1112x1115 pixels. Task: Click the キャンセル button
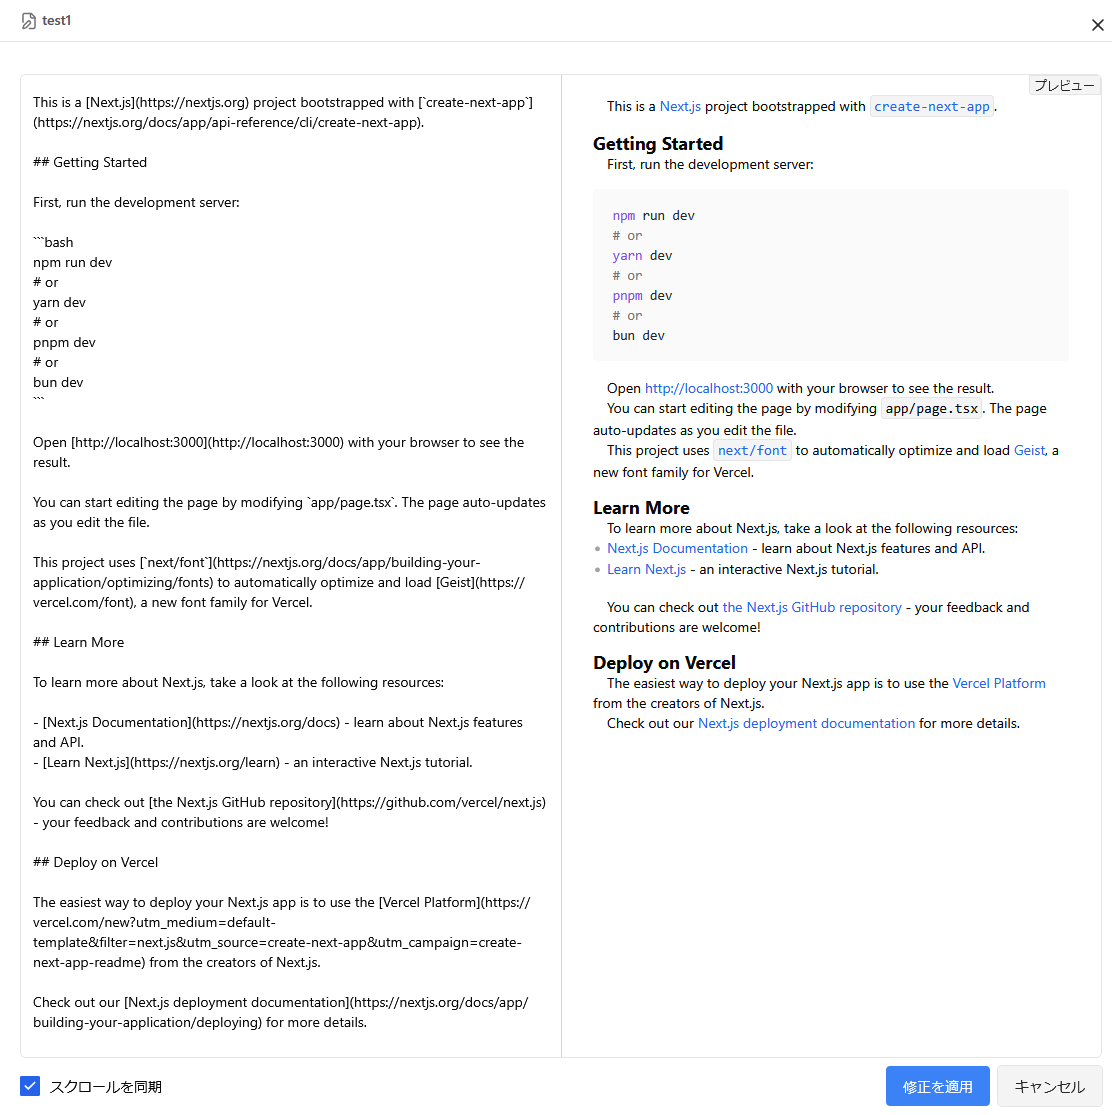click(1049, 1086)
